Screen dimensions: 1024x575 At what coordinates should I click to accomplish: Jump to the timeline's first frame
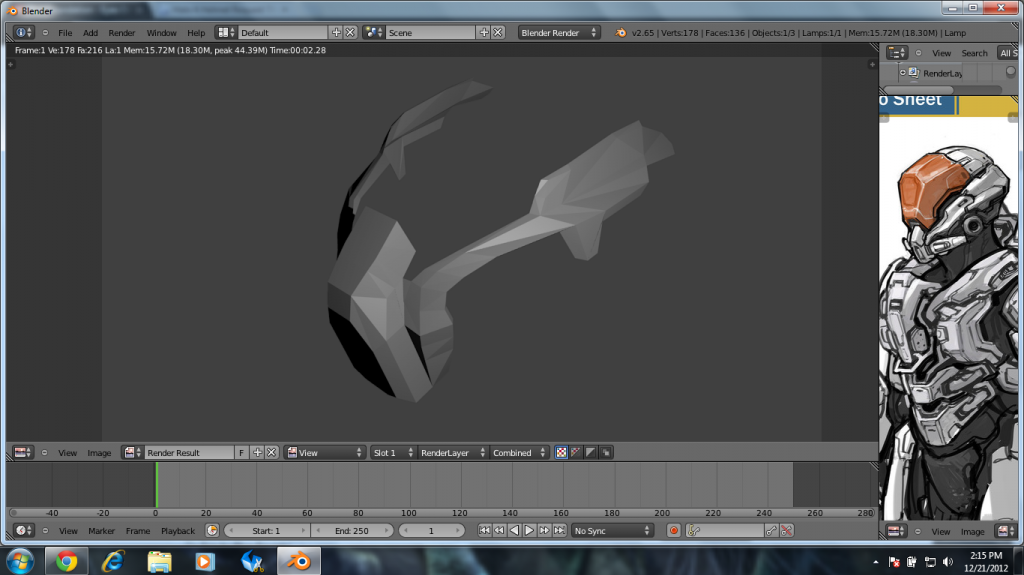click(484, 531)
